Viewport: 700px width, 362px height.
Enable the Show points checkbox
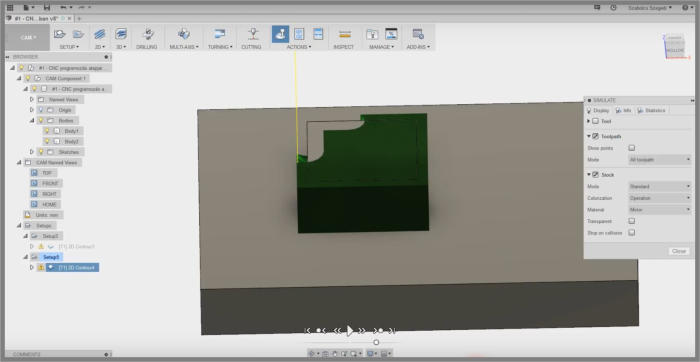632,148
